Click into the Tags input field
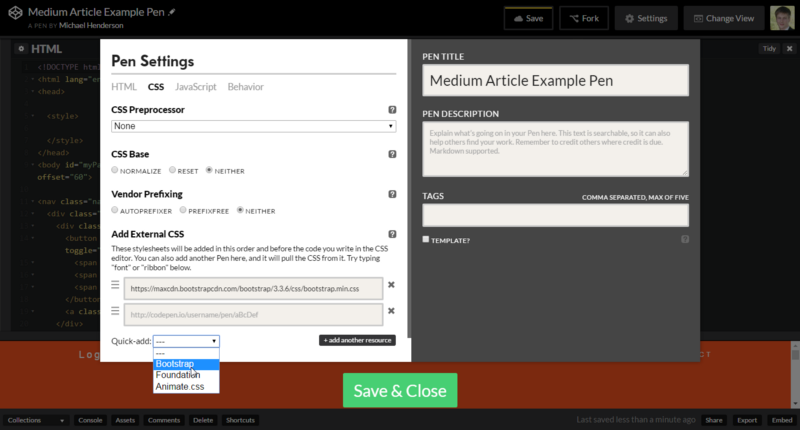 (555, 215)
